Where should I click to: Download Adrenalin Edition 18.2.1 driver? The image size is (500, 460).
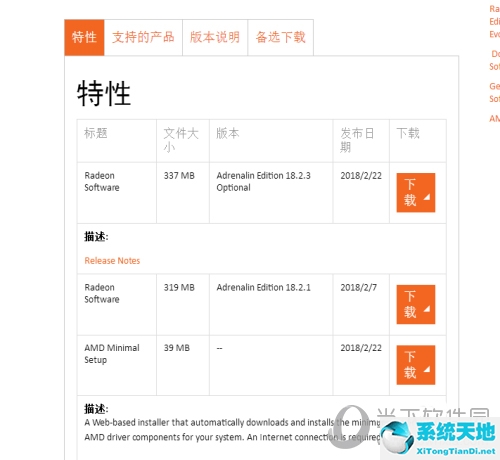pos(416,304)
